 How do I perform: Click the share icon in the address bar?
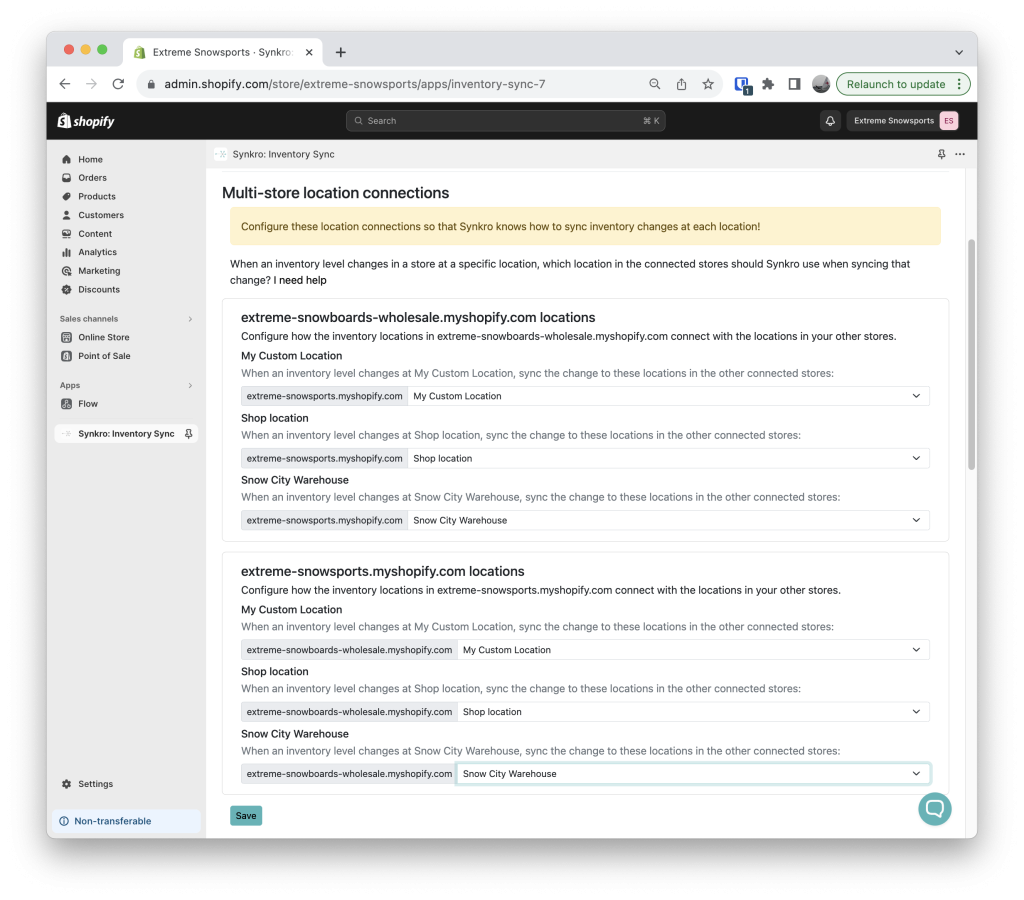point(681,84)
